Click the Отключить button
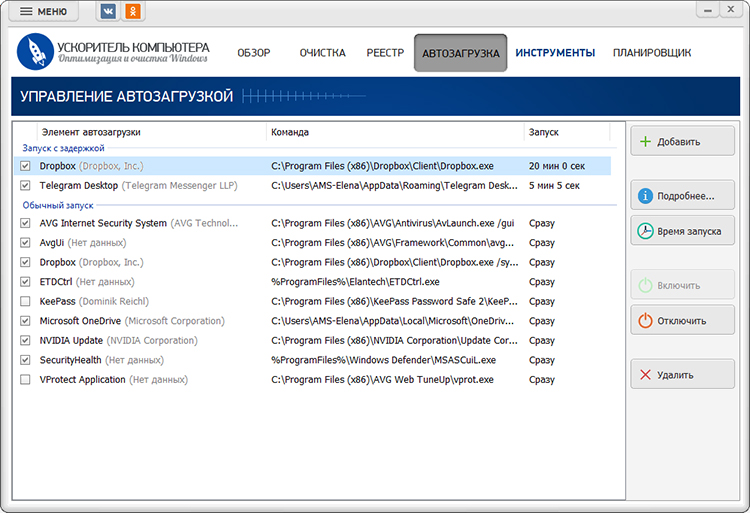750x513 pixels. click(x=683, y=320)
